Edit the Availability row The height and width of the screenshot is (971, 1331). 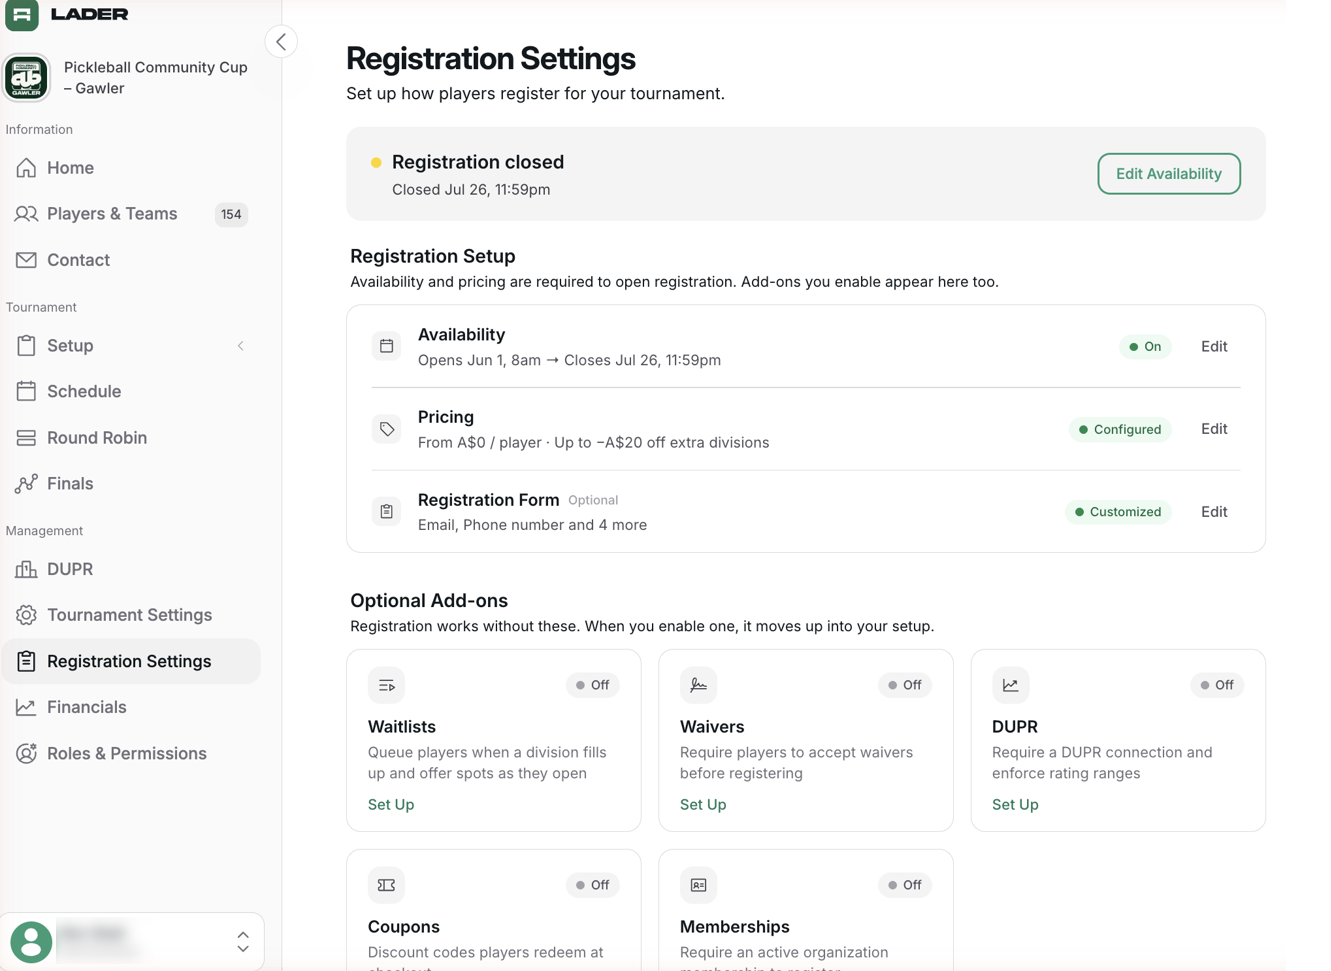pos(1214,347)
